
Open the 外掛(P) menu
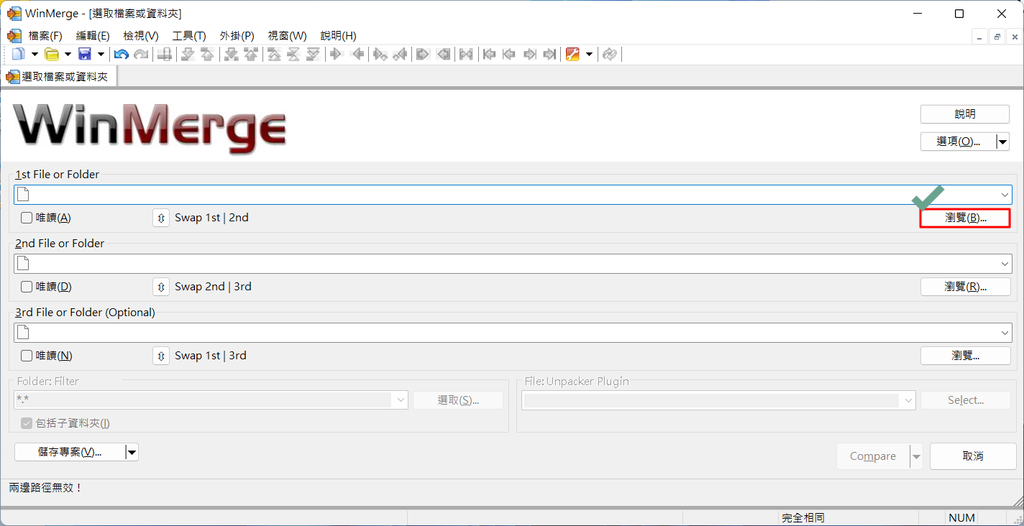tap(237, 36)
